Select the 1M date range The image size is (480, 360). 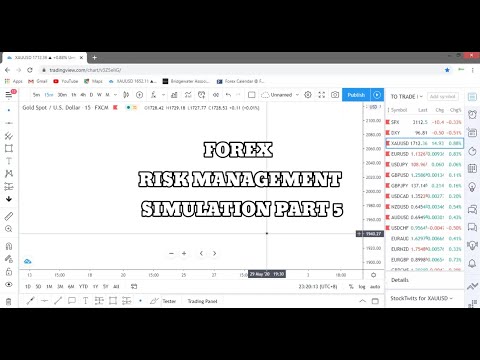(49, 286)
